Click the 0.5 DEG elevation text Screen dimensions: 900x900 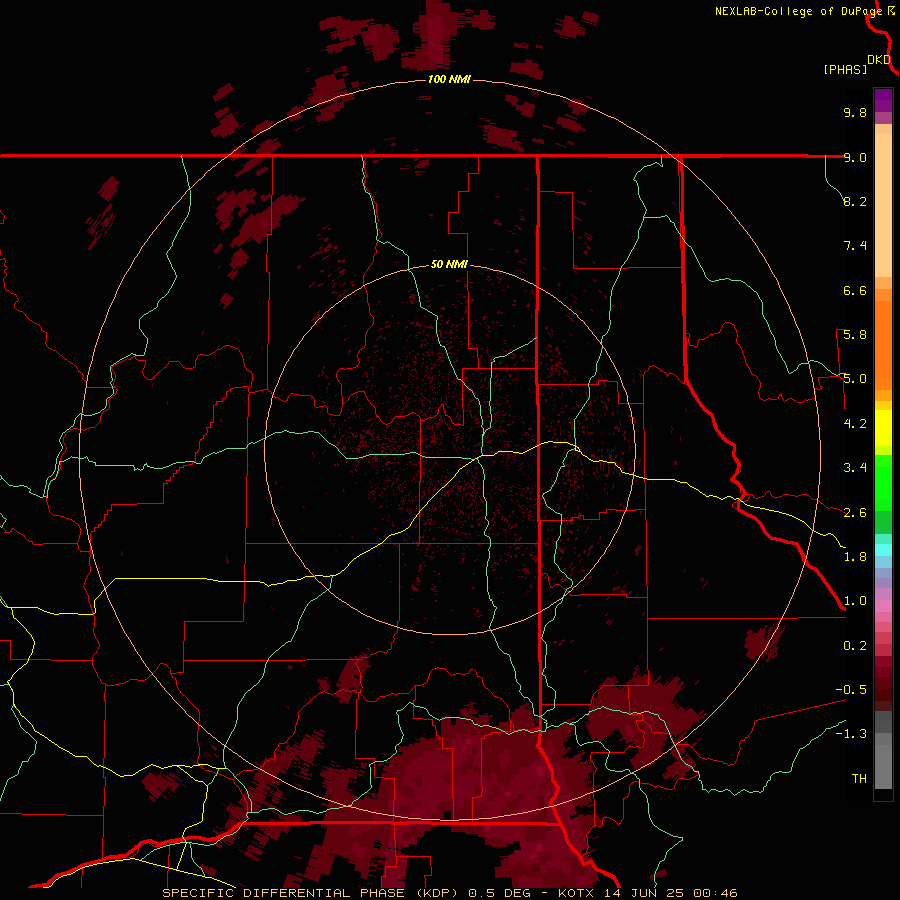click(500, 893)
